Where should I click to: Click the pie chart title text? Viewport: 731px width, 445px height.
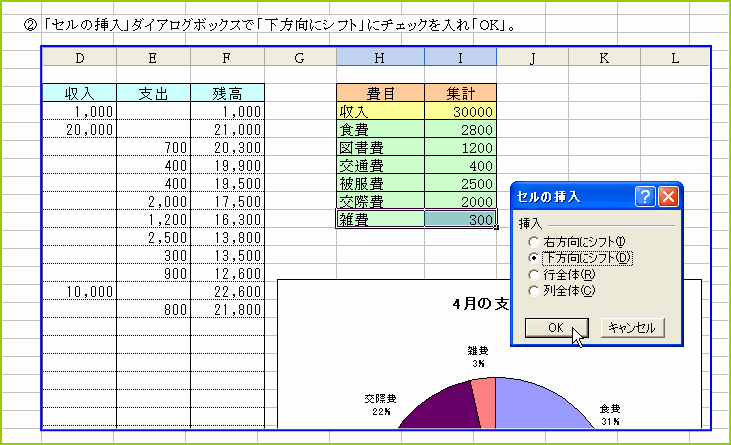point(481,304)
